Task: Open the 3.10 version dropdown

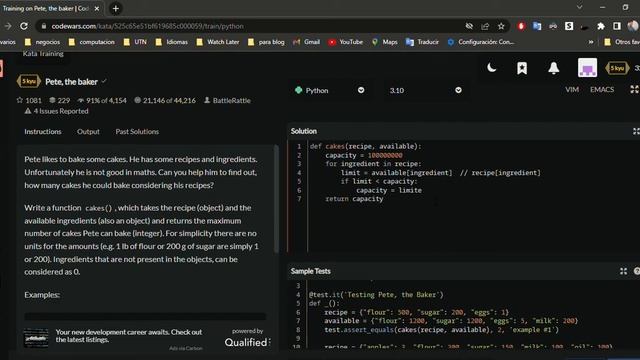Action: 425,90
